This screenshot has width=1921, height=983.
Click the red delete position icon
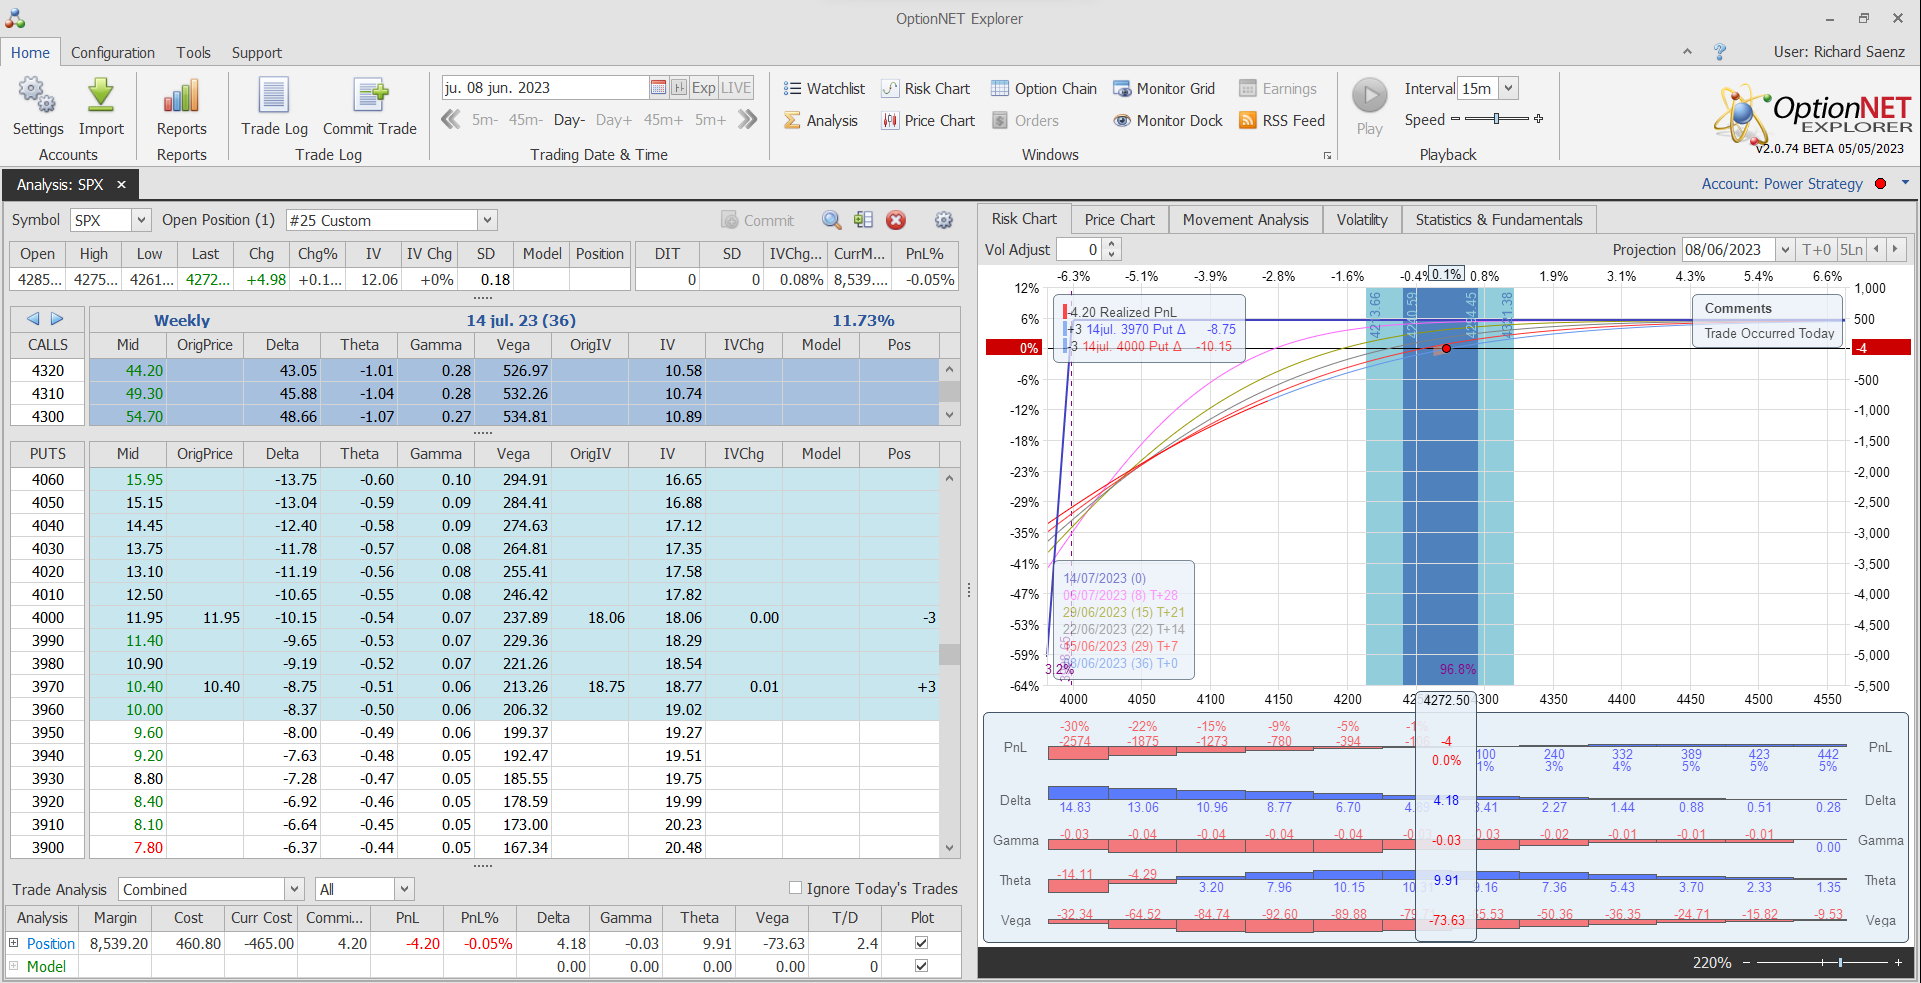click(x=896, y=220)
